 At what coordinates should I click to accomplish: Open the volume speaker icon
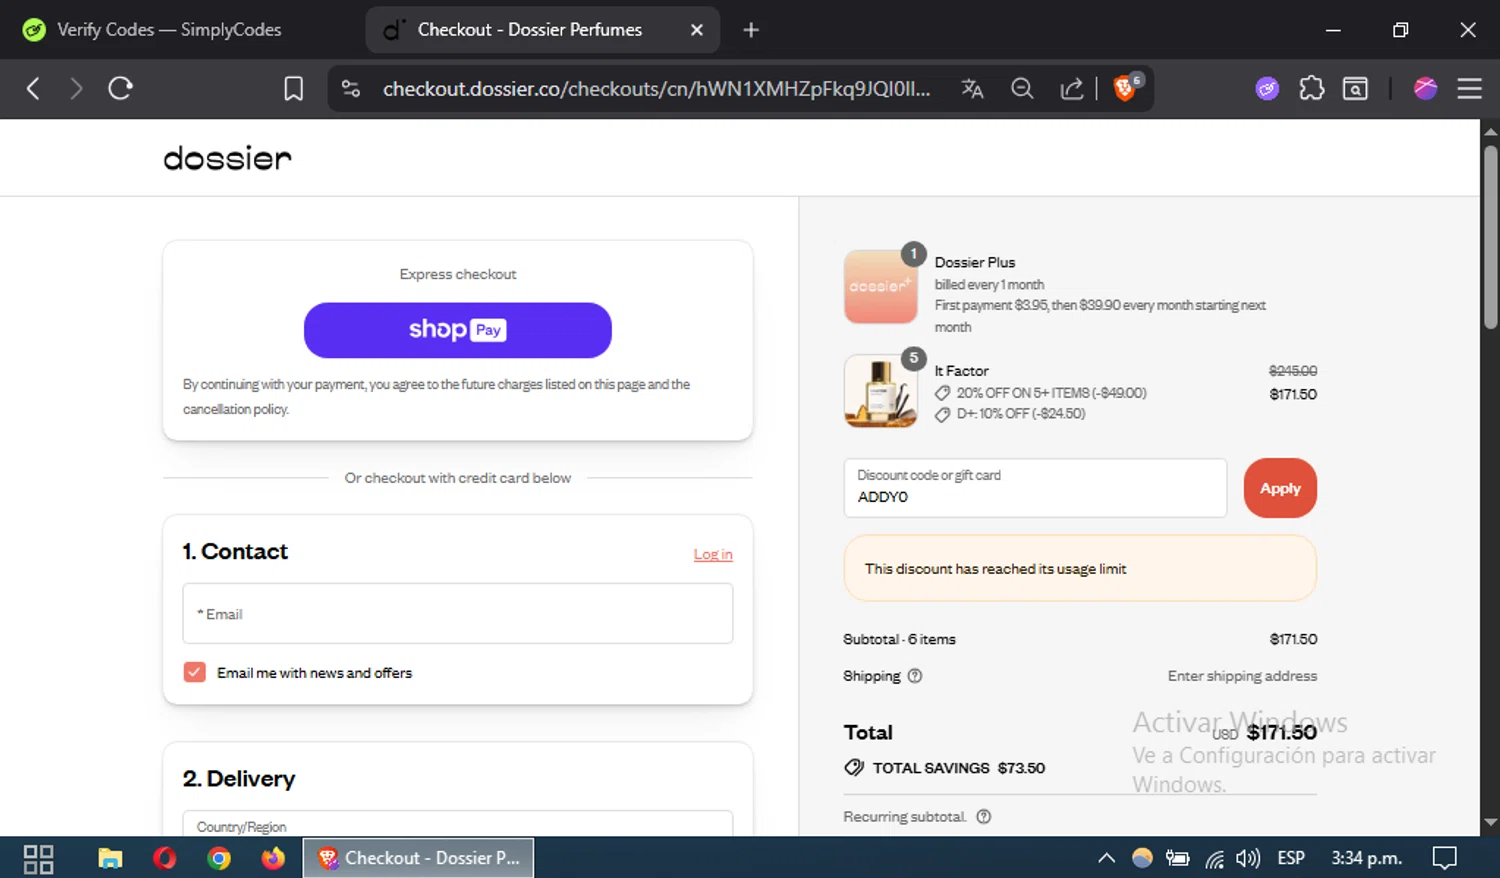coord(1248,858)
